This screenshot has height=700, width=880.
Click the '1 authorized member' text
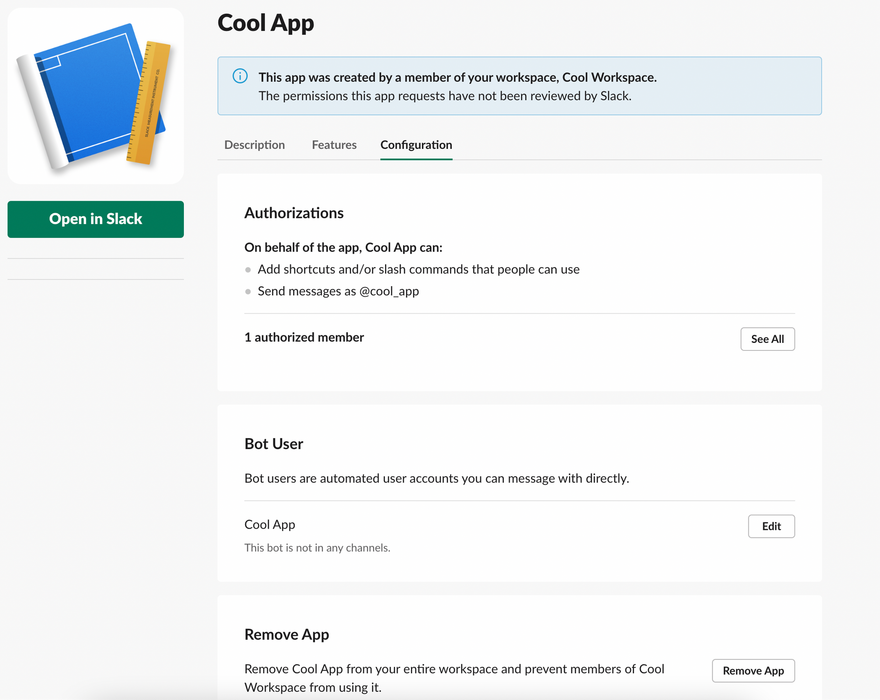click(304, 338)
